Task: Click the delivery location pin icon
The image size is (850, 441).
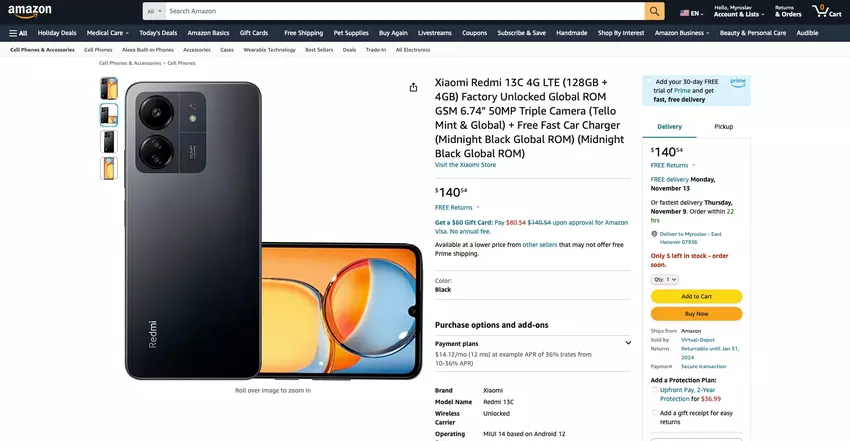Action: [x=654, y=234]
